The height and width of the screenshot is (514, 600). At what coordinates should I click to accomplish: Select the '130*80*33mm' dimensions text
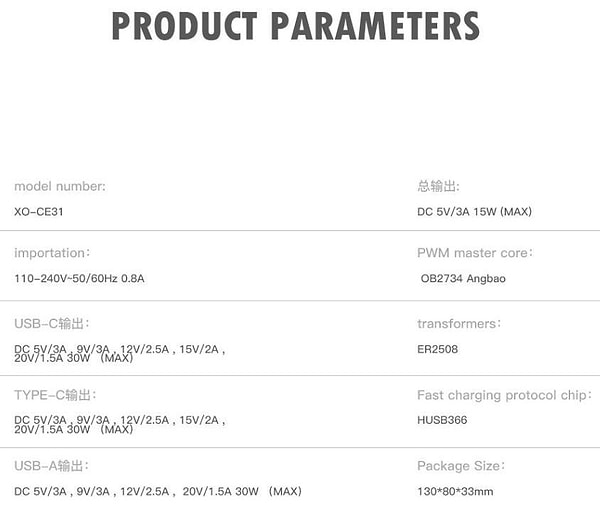[455, 491]
